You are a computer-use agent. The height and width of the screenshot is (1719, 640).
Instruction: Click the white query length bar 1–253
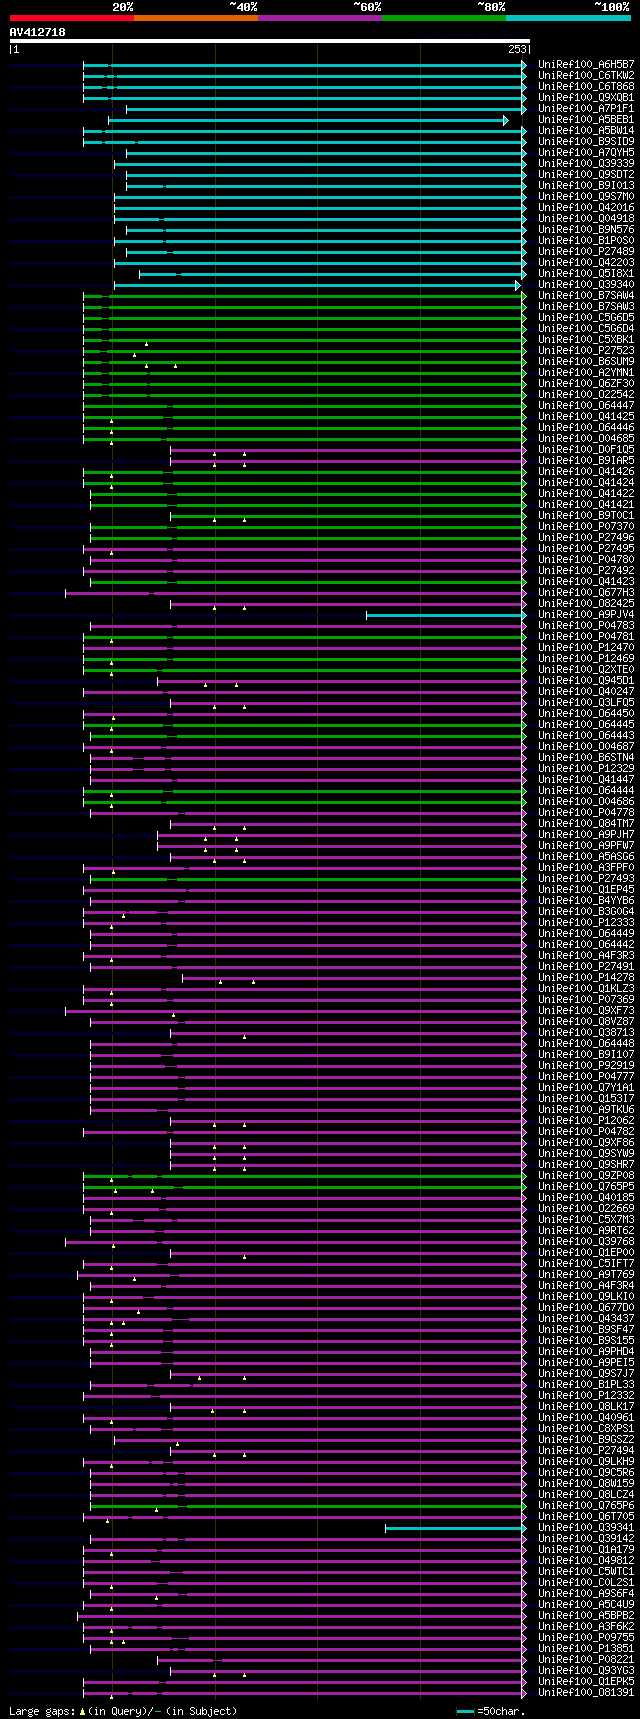[x=269, y=41]
